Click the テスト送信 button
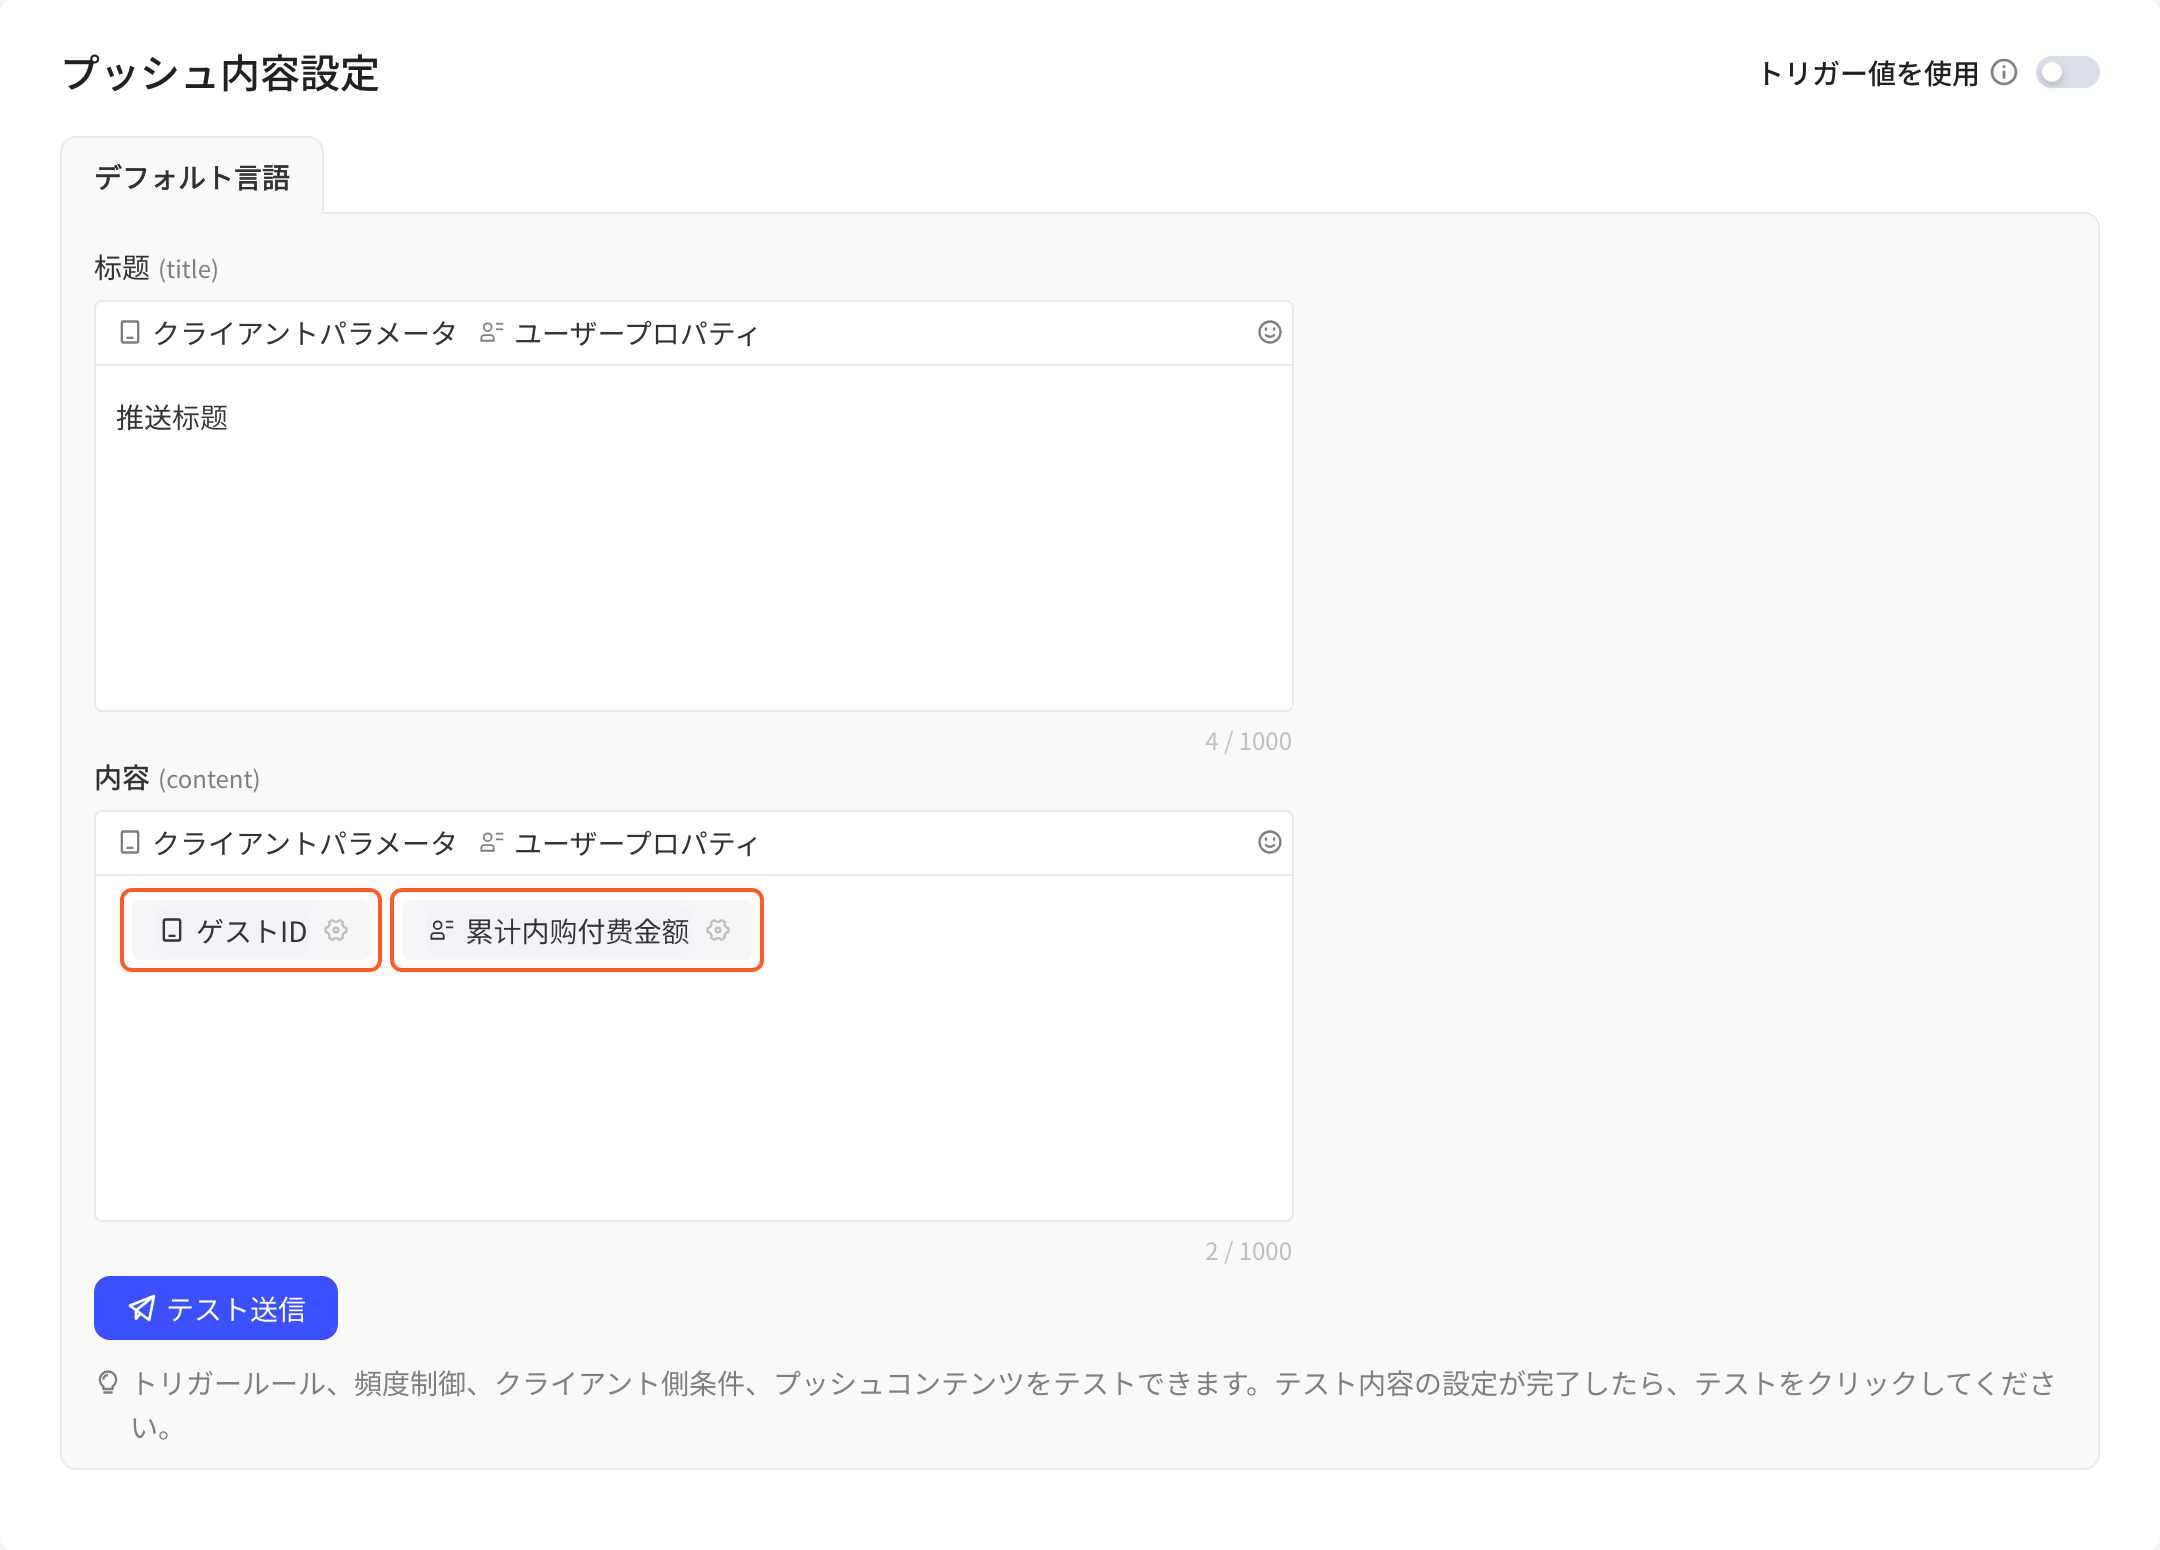The height and width of the screenshot is (1550, 2160). pos(216,1308)
